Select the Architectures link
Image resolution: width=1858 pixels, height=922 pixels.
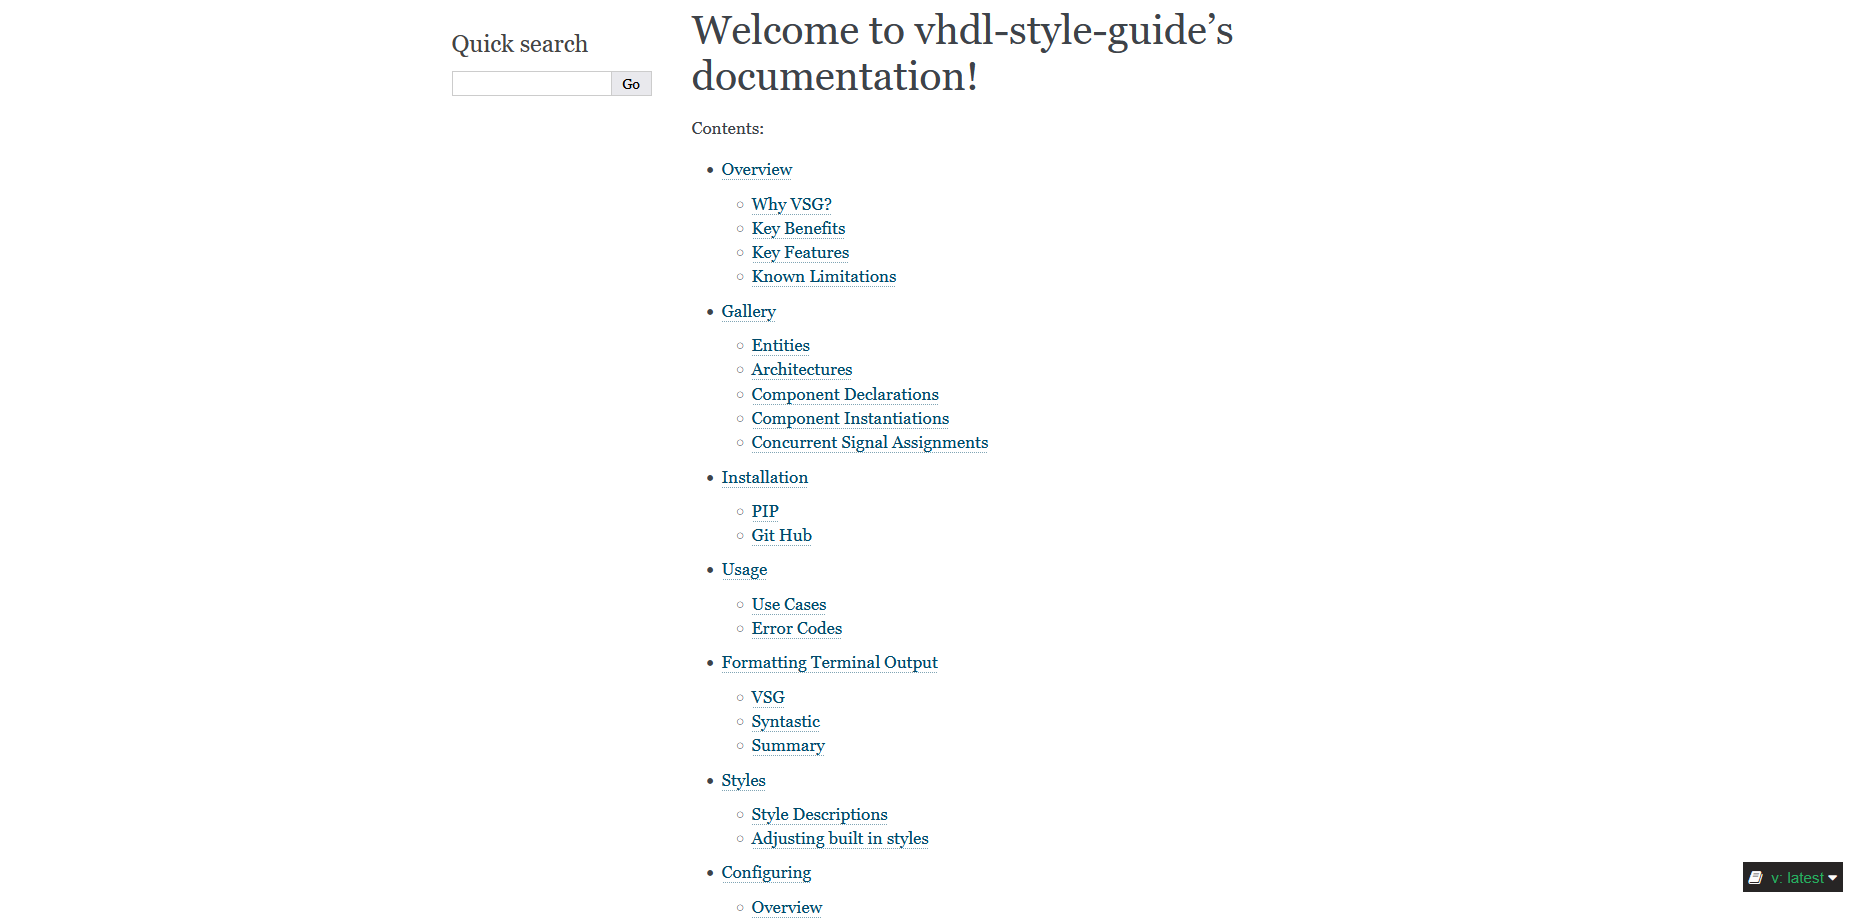(x=801, y=369)
